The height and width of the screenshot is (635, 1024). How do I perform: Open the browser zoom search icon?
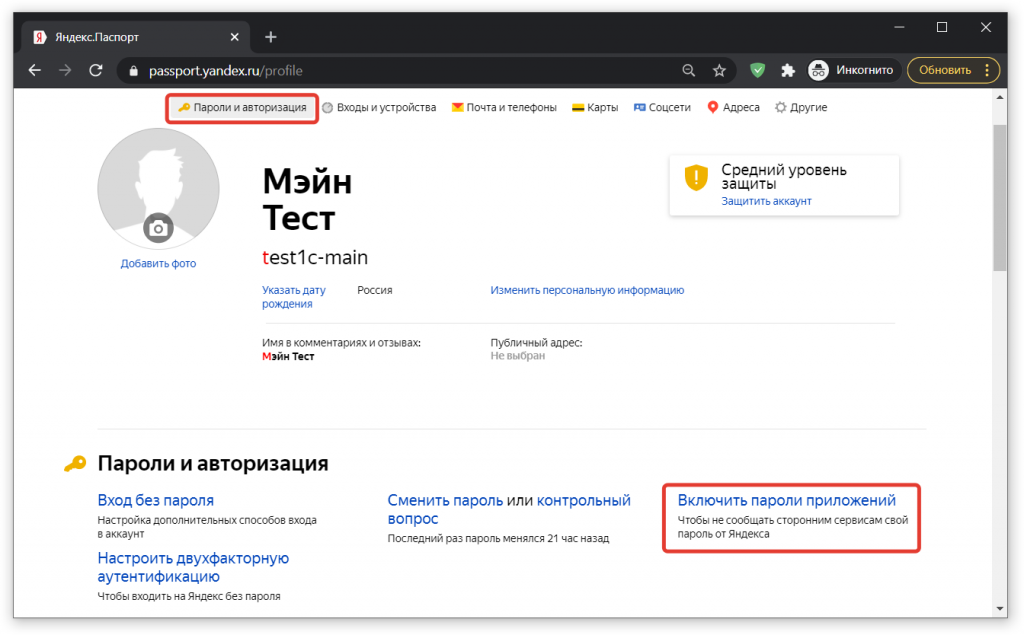689,70
